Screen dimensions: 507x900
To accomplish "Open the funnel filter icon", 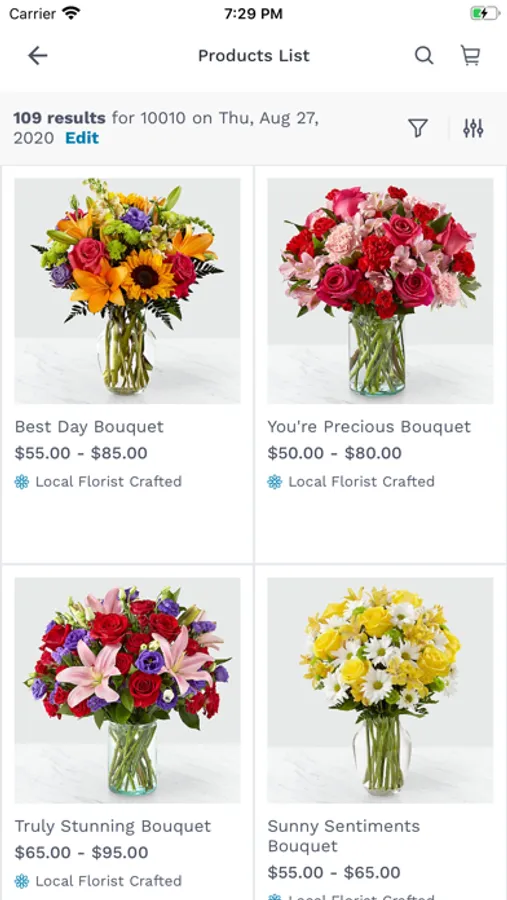I will tap(418, 128).
